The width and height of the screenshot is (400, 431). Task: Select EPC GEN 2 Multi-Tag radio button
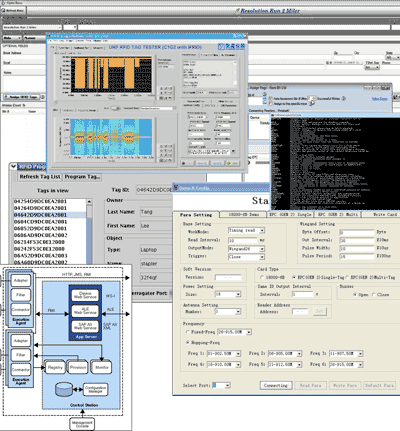point(347,277)
